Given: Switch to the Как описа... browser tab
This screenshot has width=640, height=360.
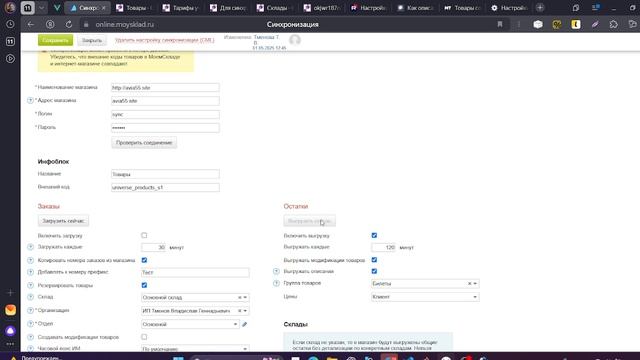Looking at the screenshot, I should 416,8.
